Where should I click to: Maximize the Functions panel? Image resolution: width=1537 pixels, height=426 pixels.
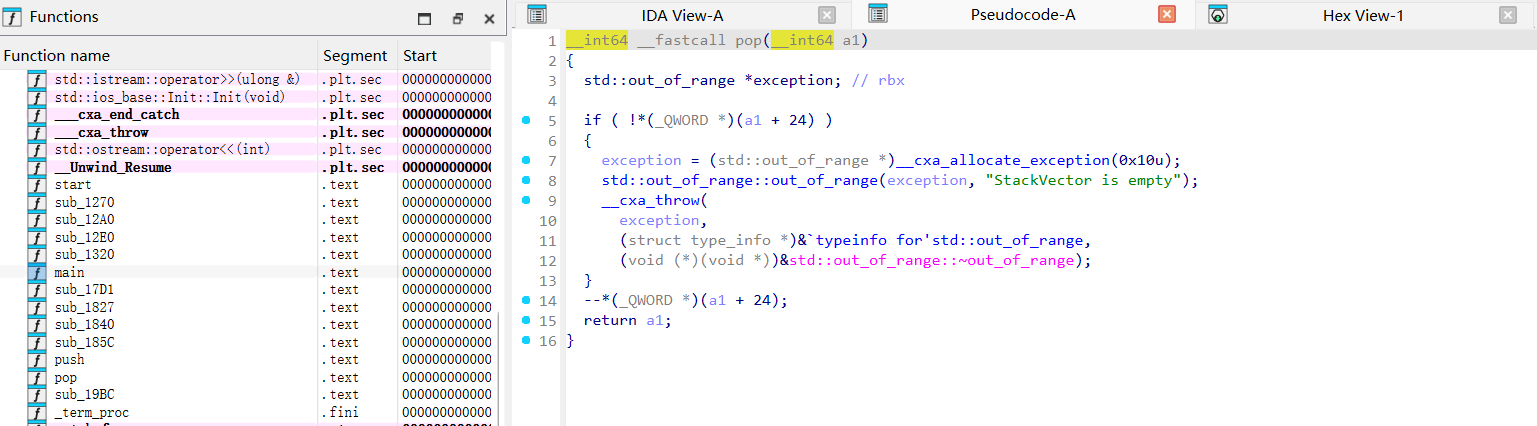click(424, 18)
